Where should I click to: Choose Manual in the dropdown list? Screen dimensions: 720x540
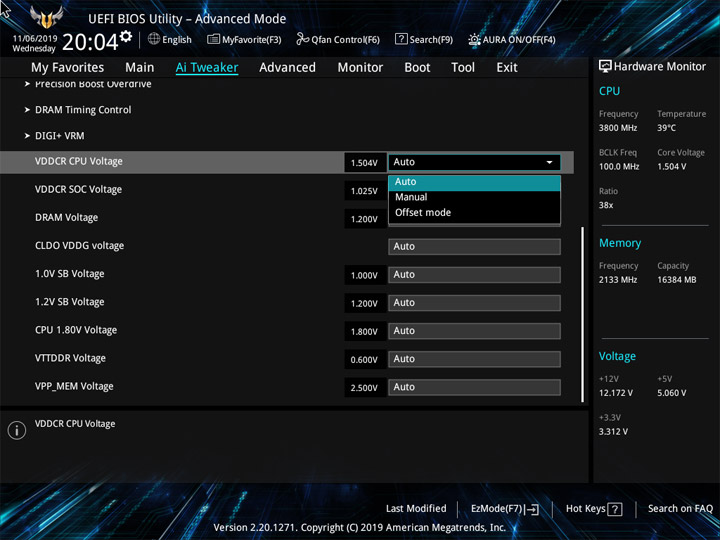[x=474, y=197]
